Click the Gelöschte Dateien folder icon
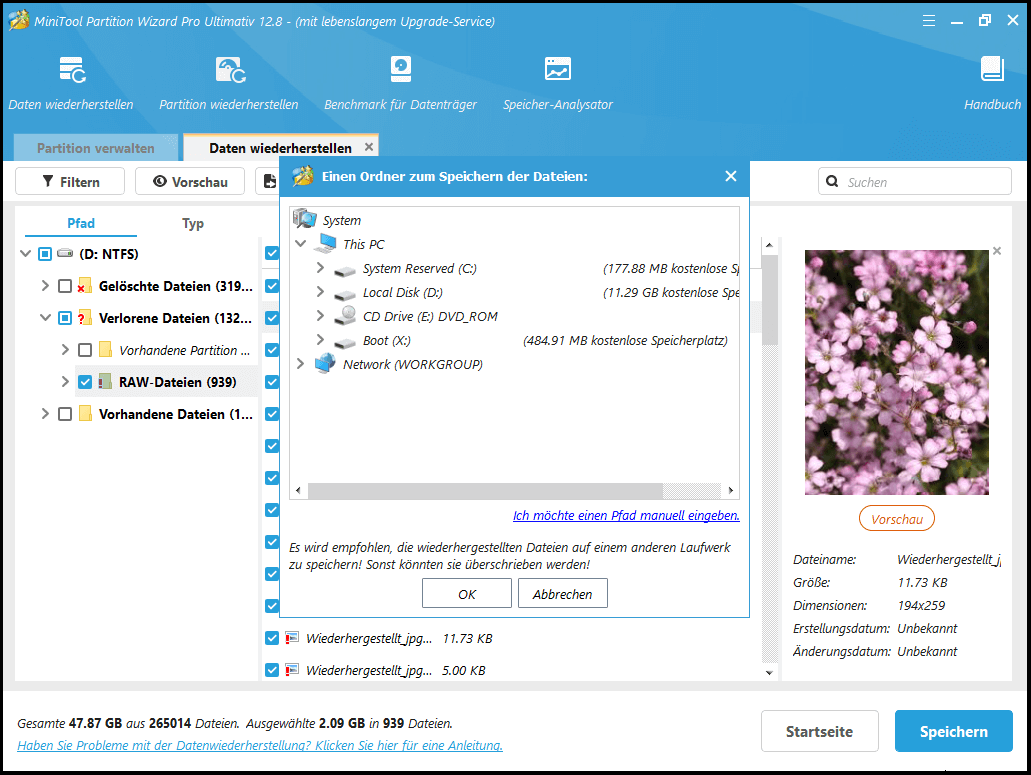 [84, 286]
